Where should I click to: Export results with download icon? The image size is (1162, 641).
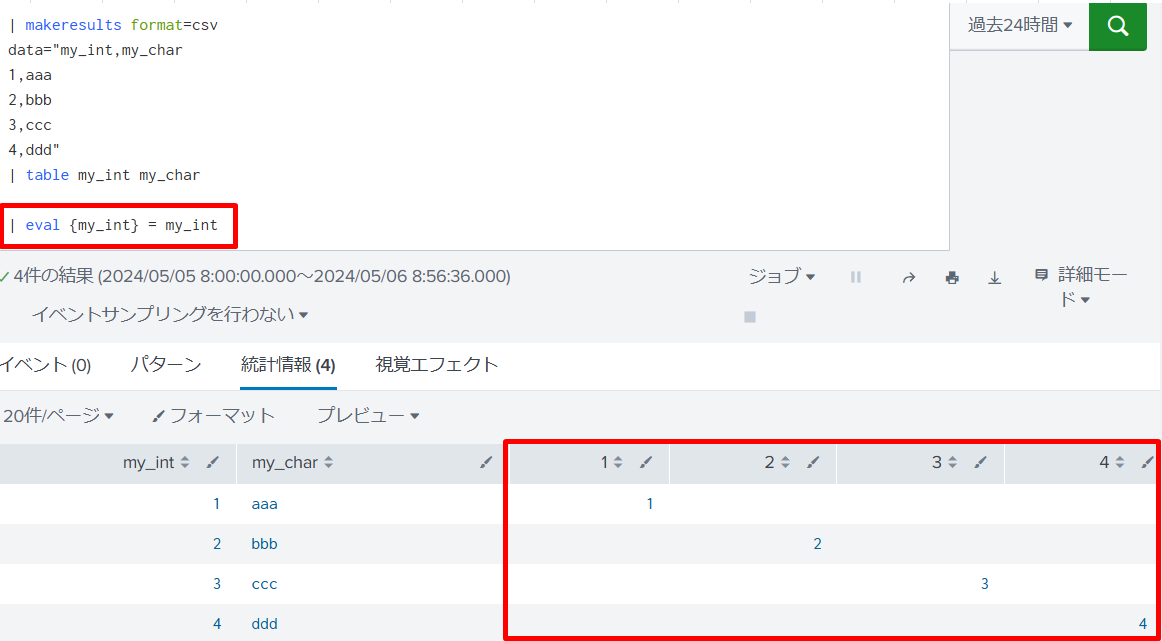coord(995,278)
